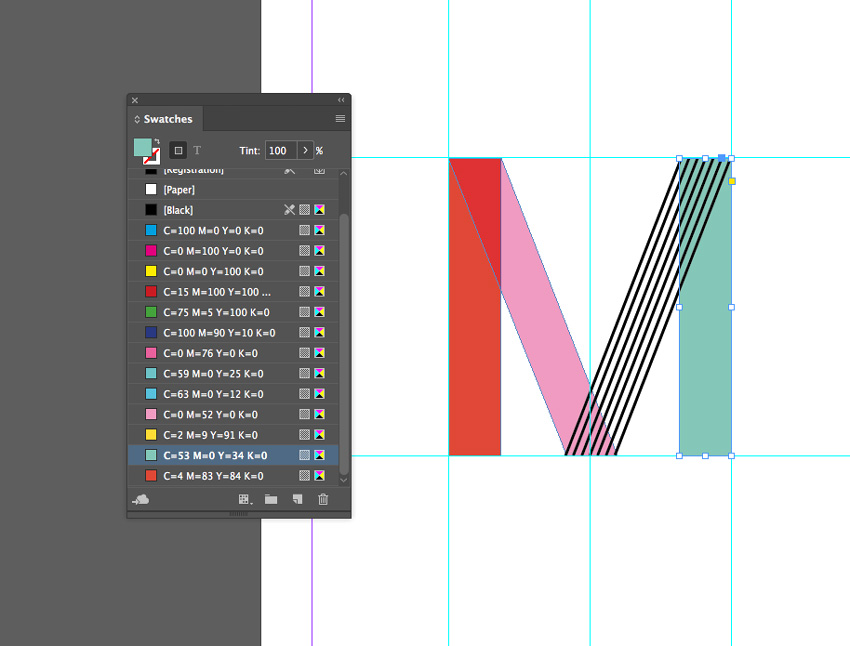Screen dimensions: 850x646
Task: Swap fill and stroke arrow icon
Action: tap(157, 141)
